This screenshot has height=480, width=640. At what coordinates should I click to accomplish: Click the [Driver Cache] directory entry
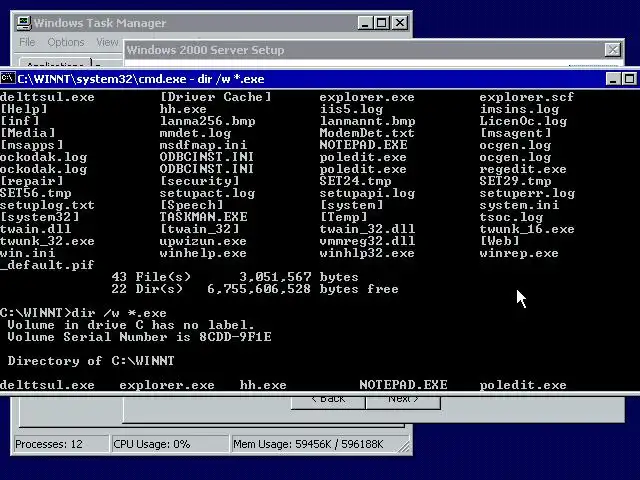pos(216,97)
